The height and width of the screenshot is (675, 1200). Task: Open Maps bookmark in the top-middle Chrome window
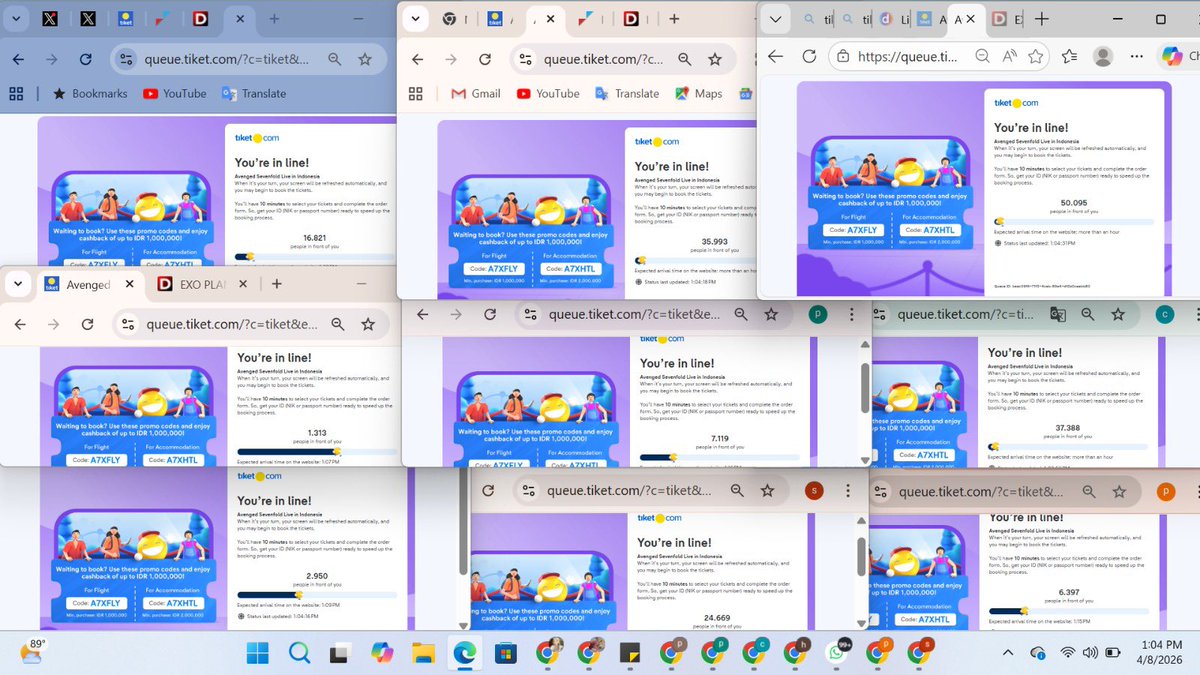[698, 93]
